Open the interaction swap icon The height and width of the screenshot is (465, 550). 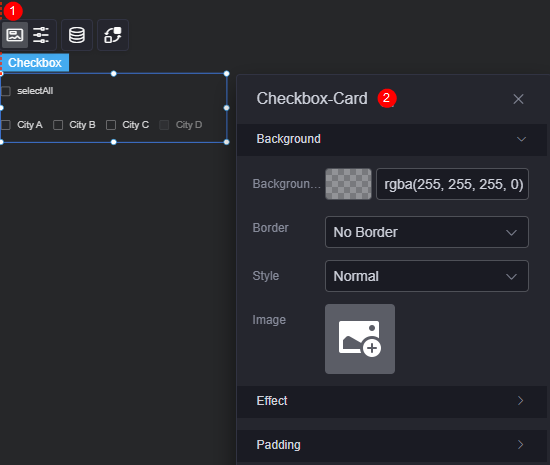coord(113,35)
